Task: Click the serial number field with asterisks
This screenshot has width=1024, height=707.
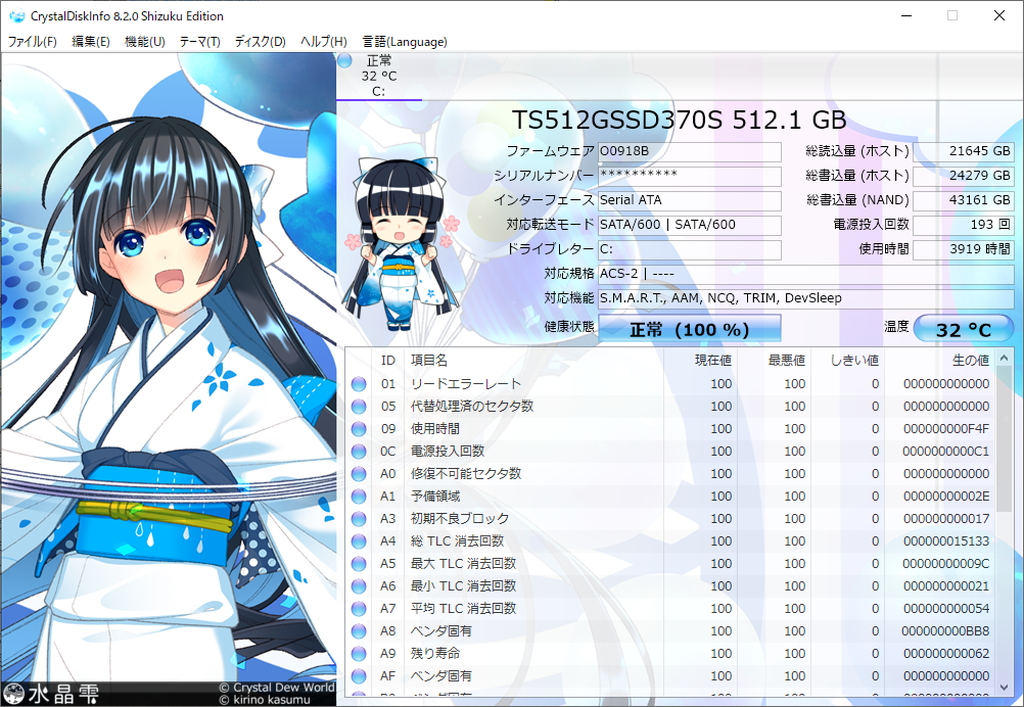Action: pos(690,176)
